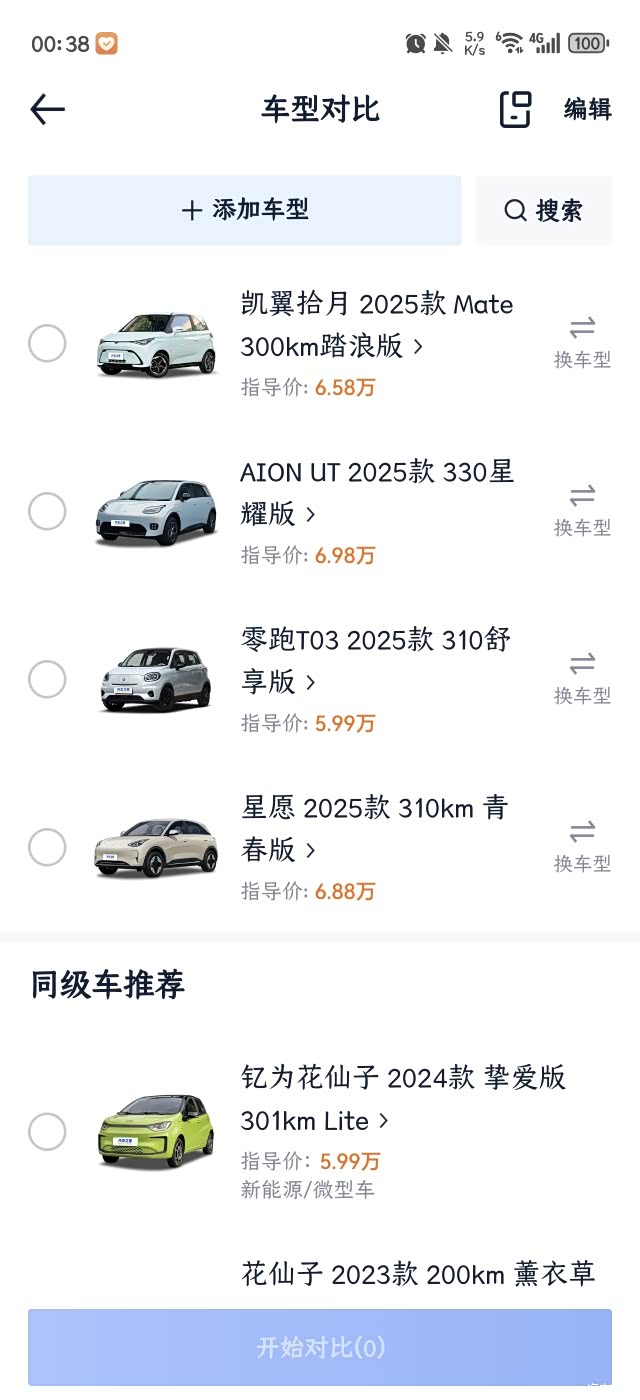Tap 编辑 in the top bar
Viewport: 640px width, 1400px height.
point(587,109)
